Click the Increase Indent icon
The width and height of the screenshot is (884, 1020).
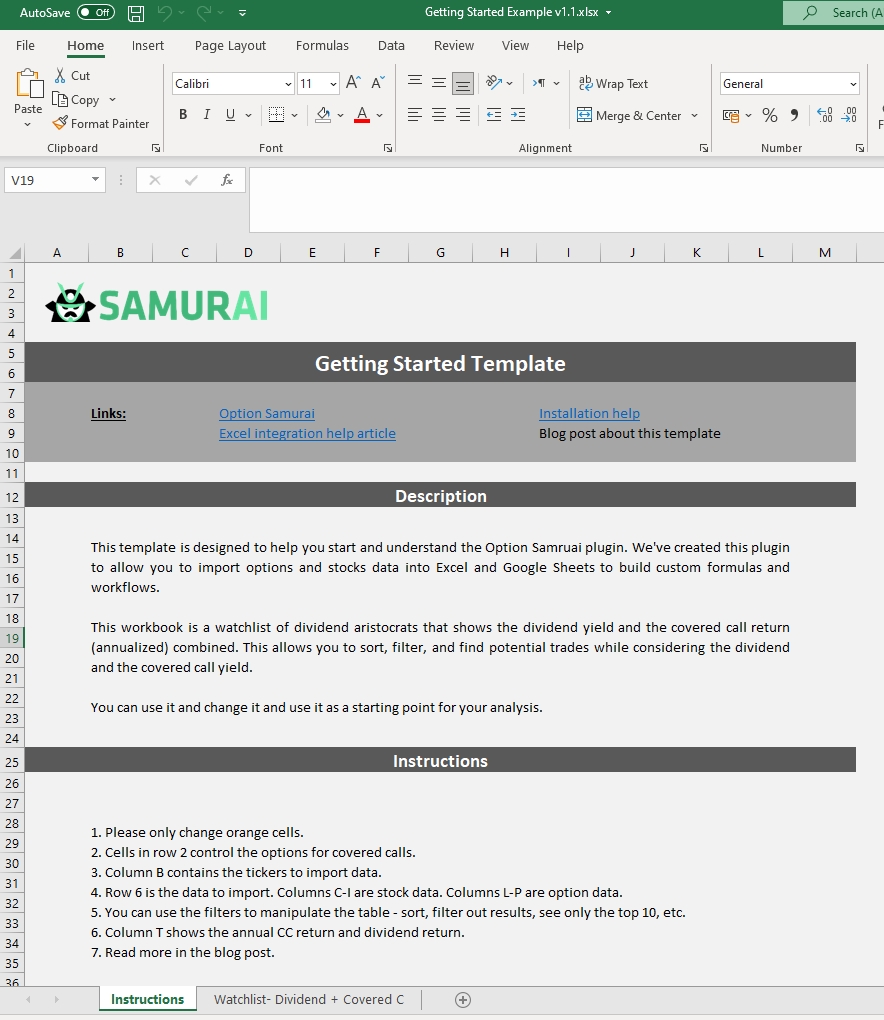(x=517, y=115)
